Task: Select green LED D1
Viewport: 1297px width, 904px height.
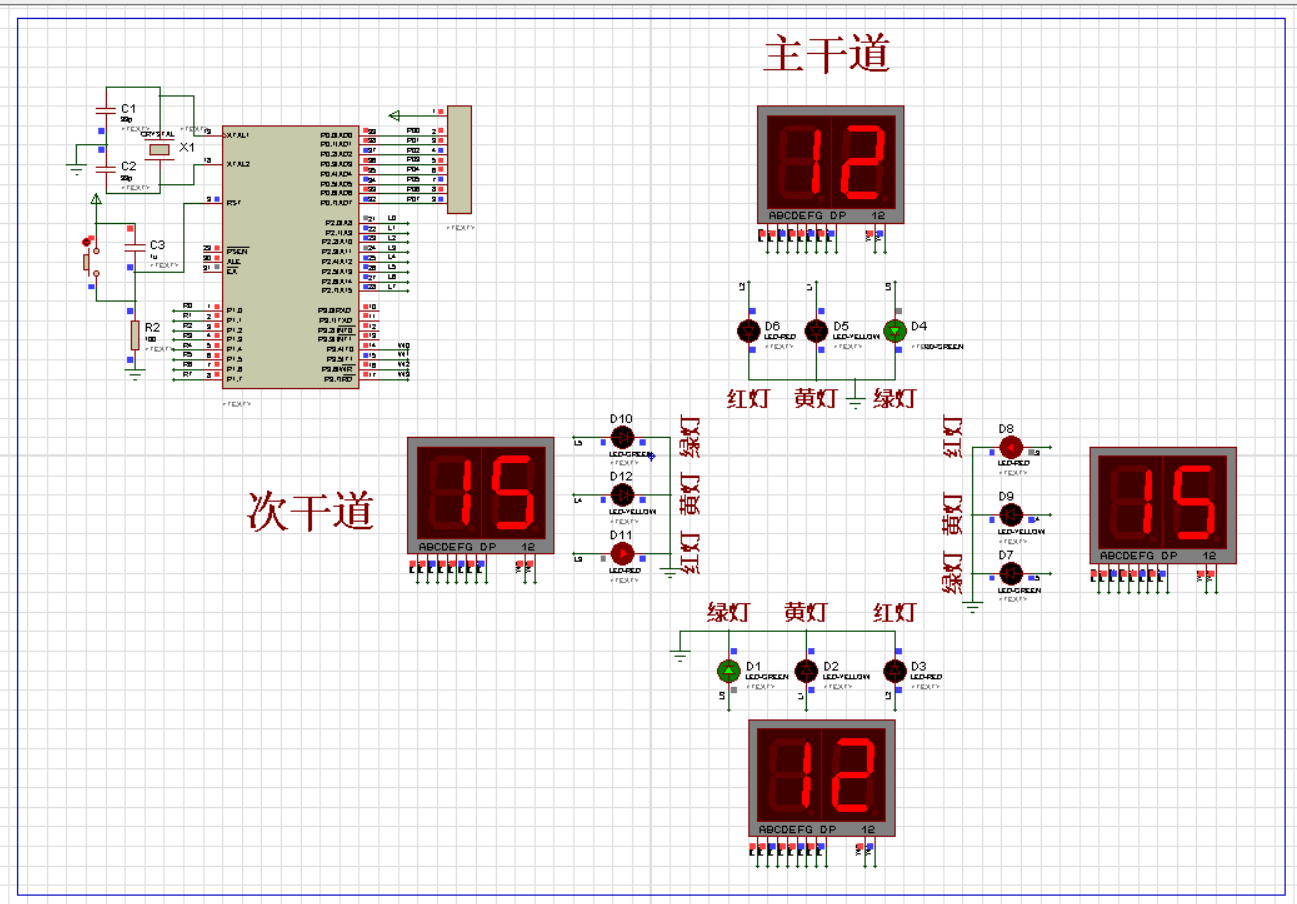Action: coord(729,670)
